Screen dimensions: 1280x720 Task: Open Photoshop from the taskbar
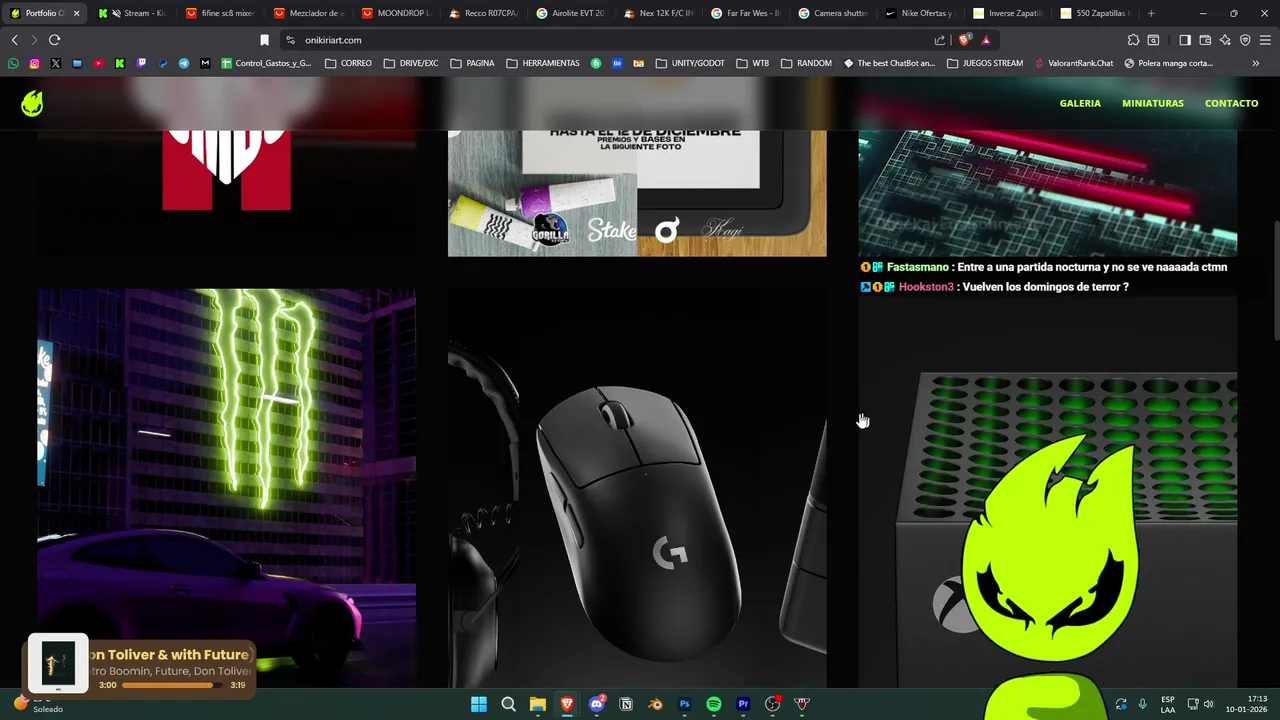[685, 704]
